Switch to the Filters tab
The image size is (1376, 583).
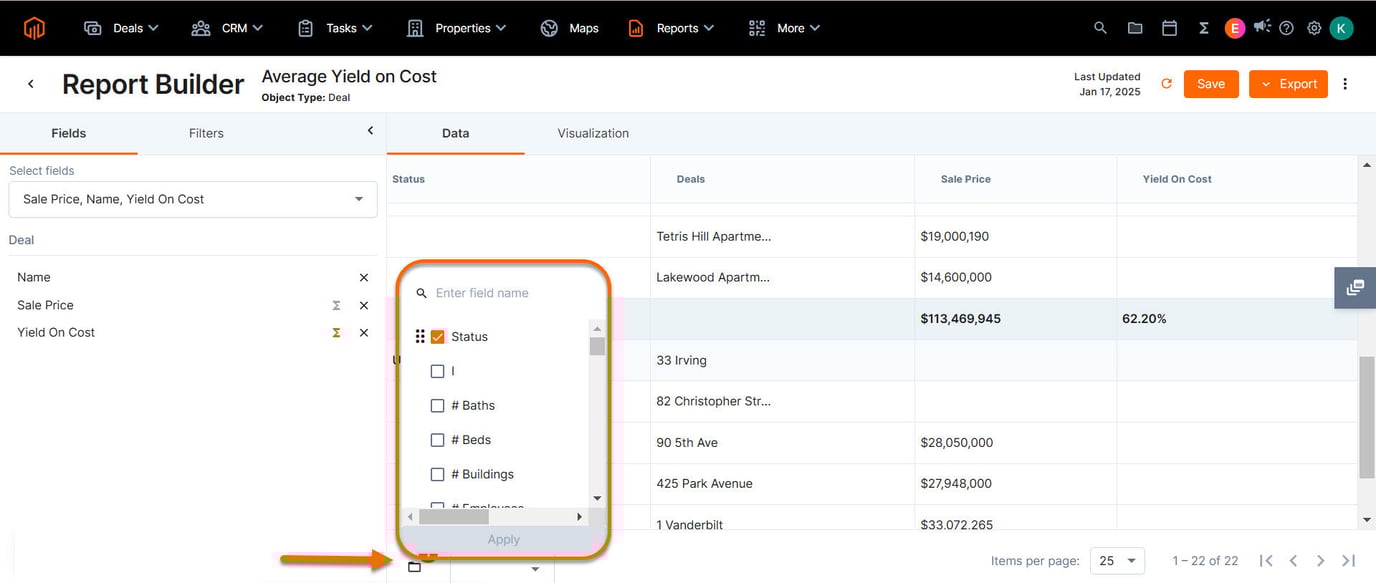point(205,132)
